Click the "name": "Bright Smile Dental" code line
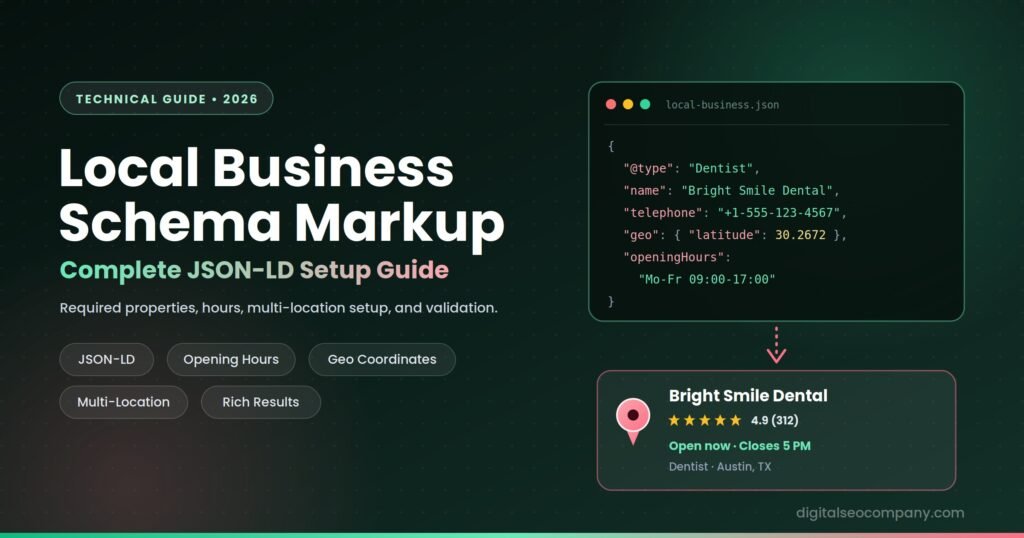The image size is (1024, 538). click(731, 191)
